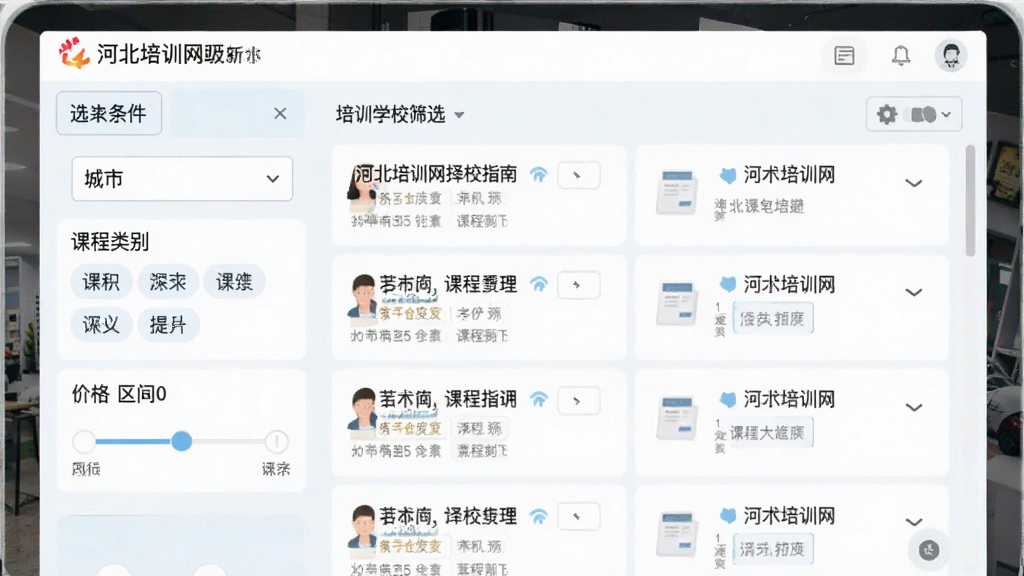This screenshot has width=1024, height=576.
Task: Click tag button on fourth 河术培训网 card
Action: coord(773,549)
